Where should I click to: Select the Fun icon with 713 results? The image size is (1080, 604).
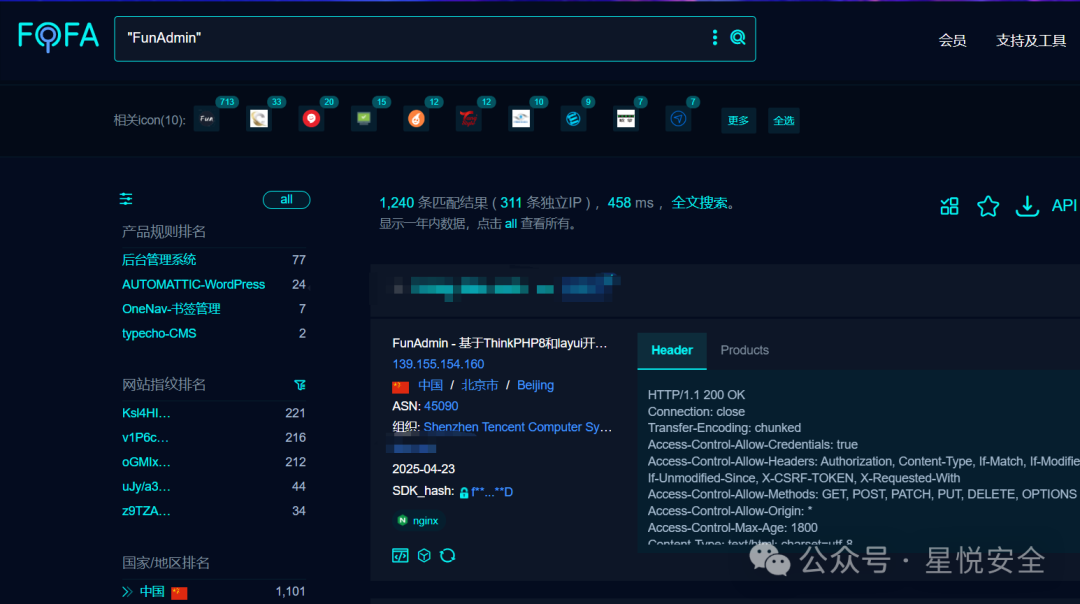(207, 119)
